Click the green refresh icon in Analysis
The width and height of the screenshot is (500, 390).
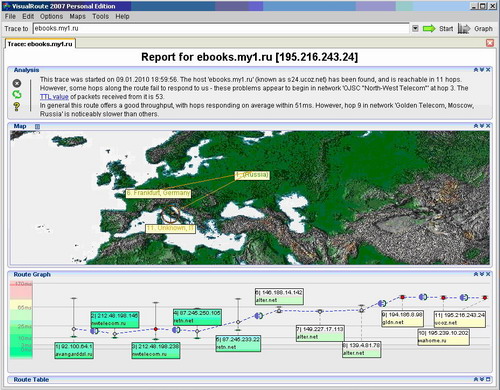click(x=17, y=95)
